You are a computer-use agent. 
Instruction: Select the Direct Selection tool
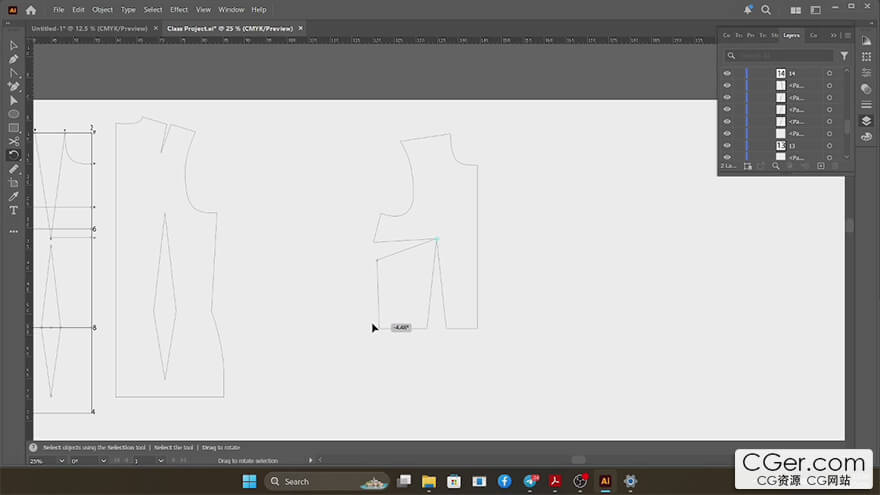coord(13,45)
